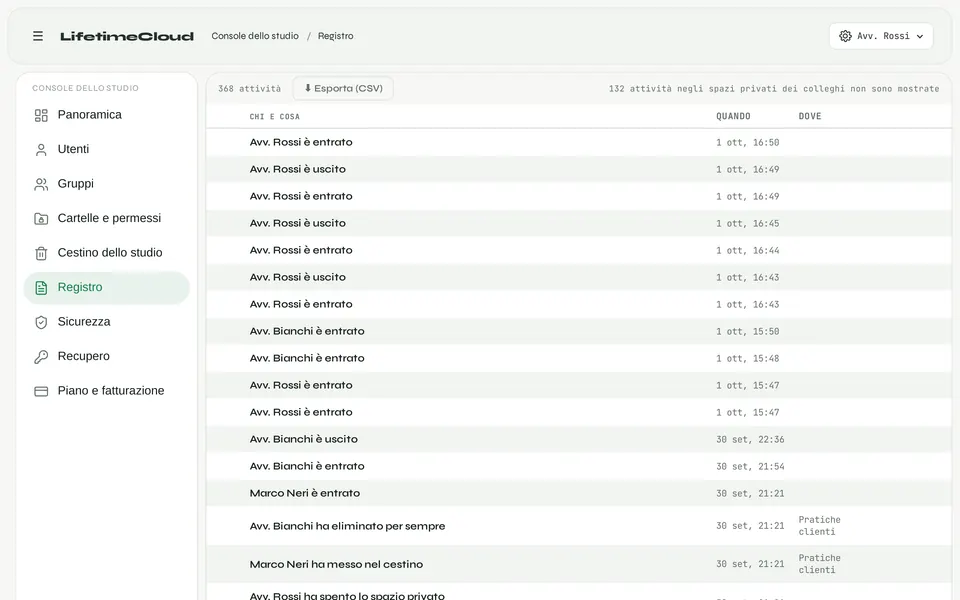
Task: Click the DOVE column header
Action: [810, 116]
